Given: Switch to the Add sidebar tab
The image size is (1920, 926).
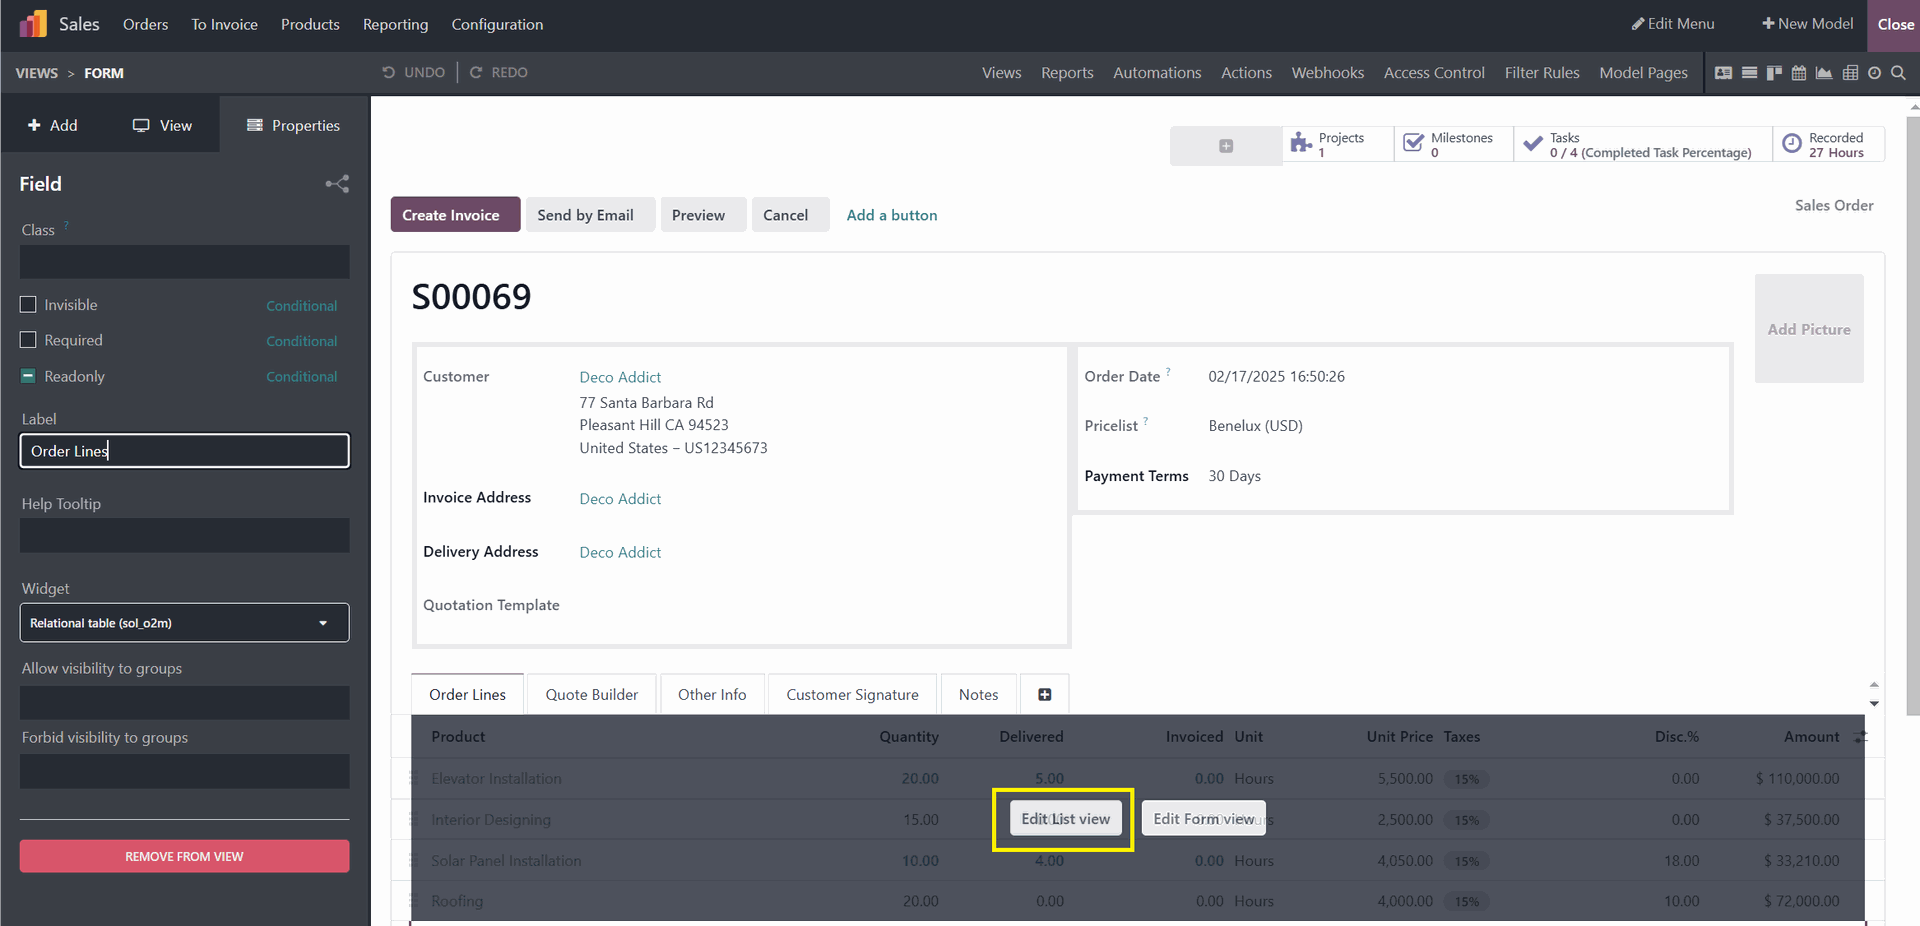Looking at the screenshot, I should tap(52, 125).
